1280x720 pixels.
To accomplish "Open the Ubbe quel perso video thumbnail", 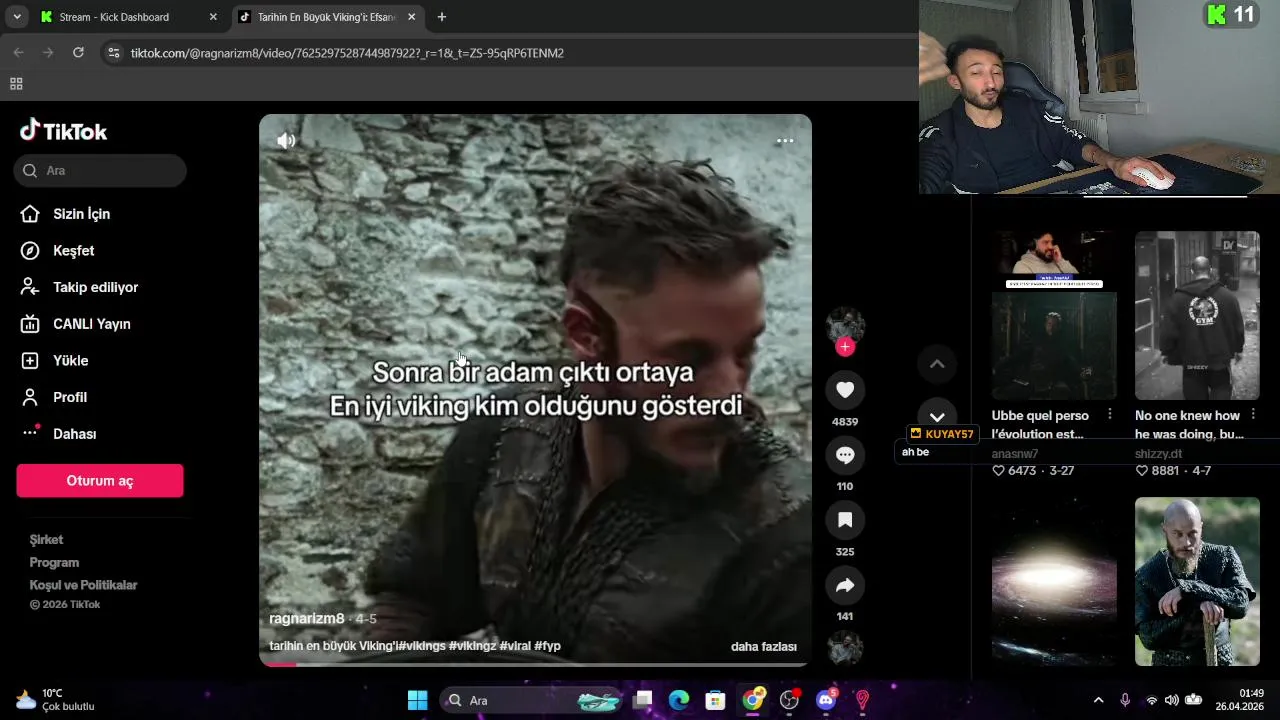I will (1054, 316).
